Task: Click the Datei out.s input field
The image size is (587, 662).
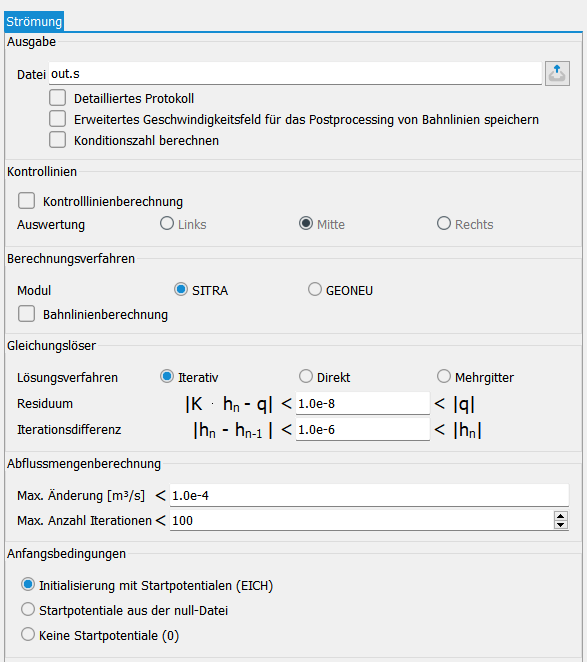Action: (295, 73)
